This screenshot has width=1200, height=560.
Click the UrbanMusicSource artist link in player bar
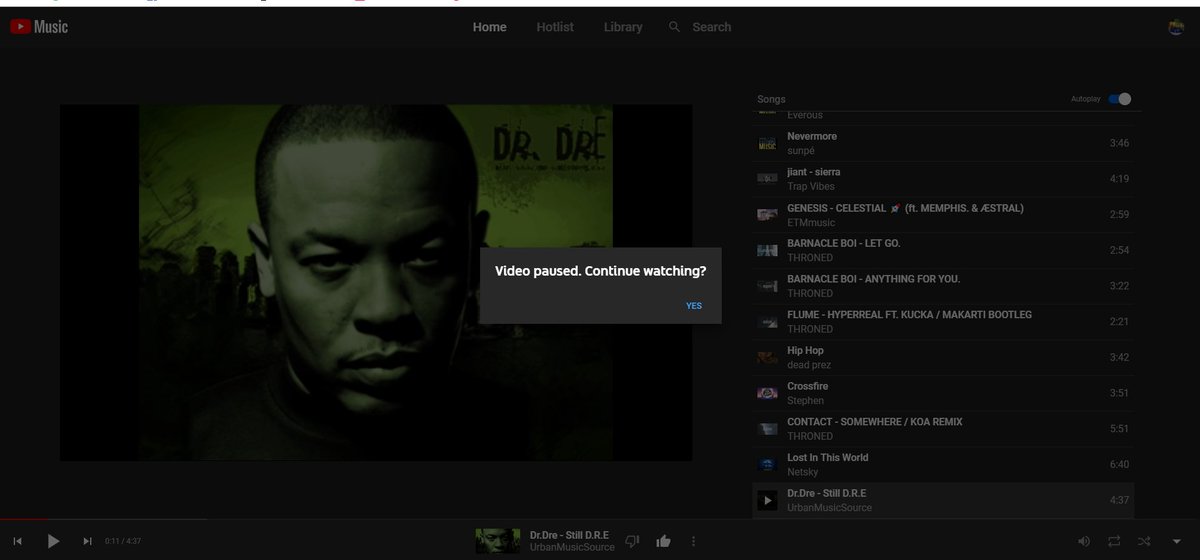[x=572, y=548]
